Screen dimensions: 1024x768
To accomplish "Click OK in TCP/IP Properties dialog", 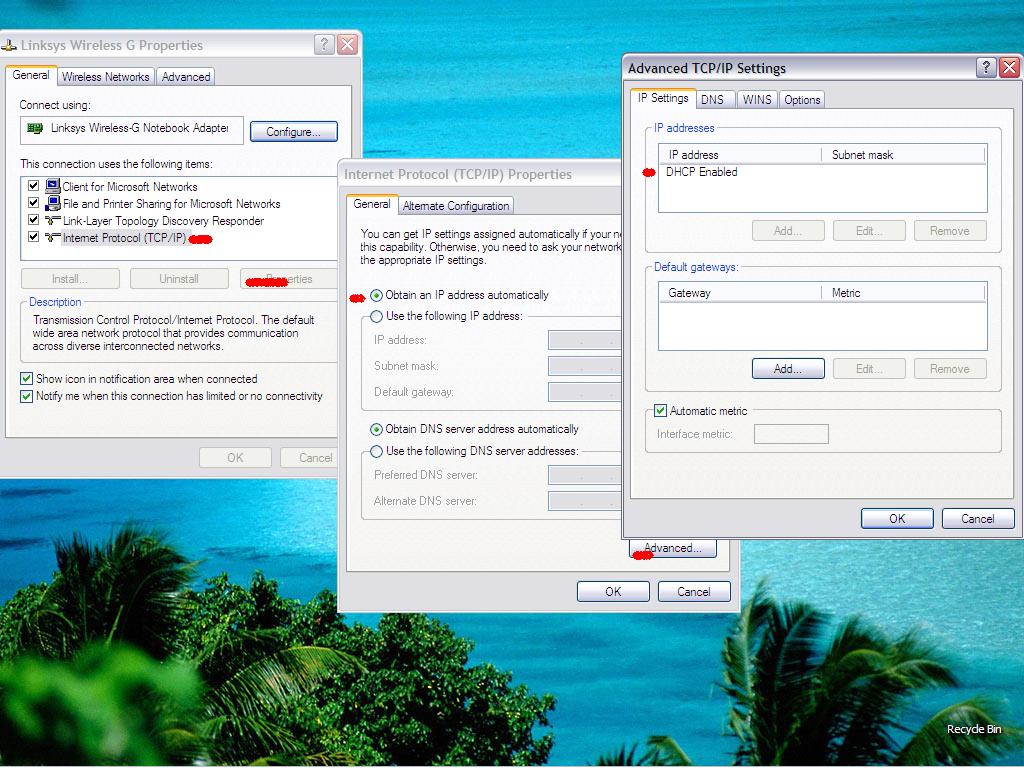I will 613,592.
